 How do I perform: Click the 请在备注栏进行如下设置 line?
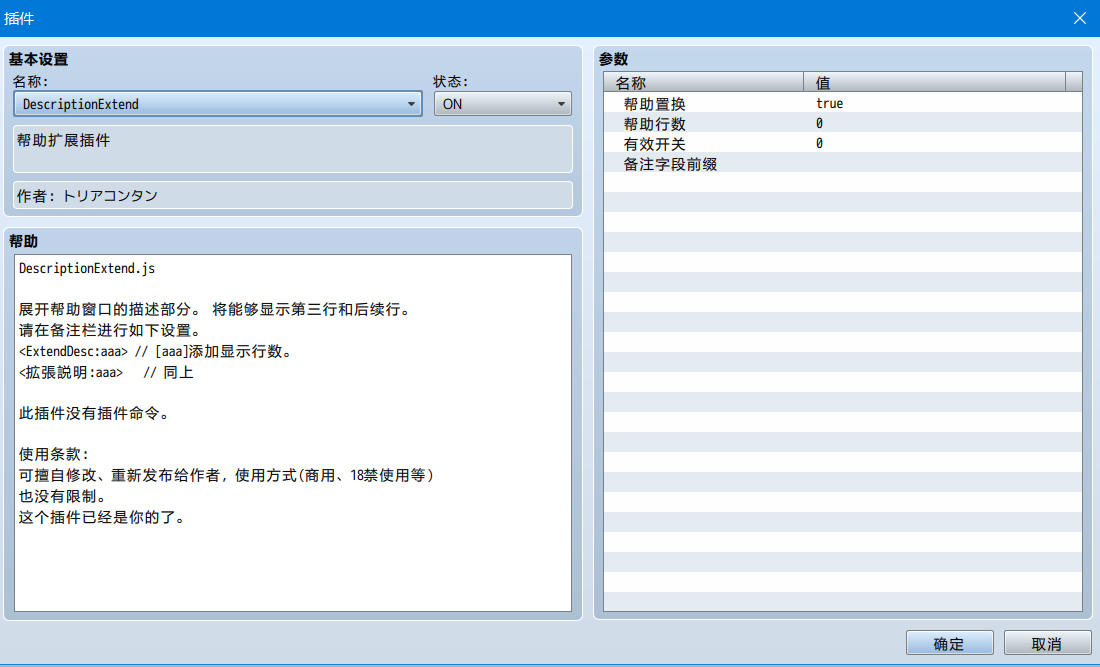[110, 330]
